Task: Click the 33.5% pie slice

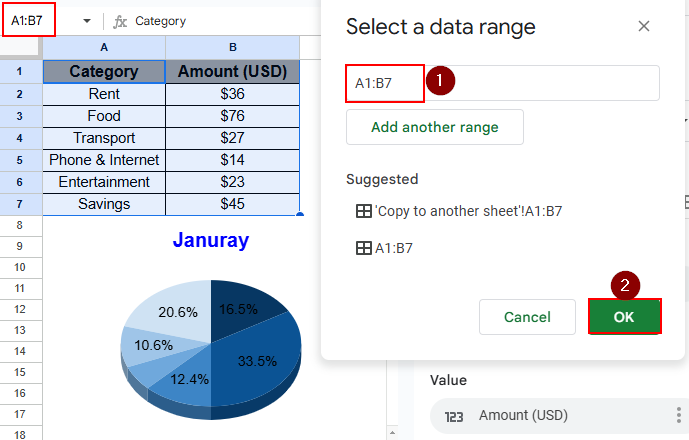Action: (x=257, y=360)
